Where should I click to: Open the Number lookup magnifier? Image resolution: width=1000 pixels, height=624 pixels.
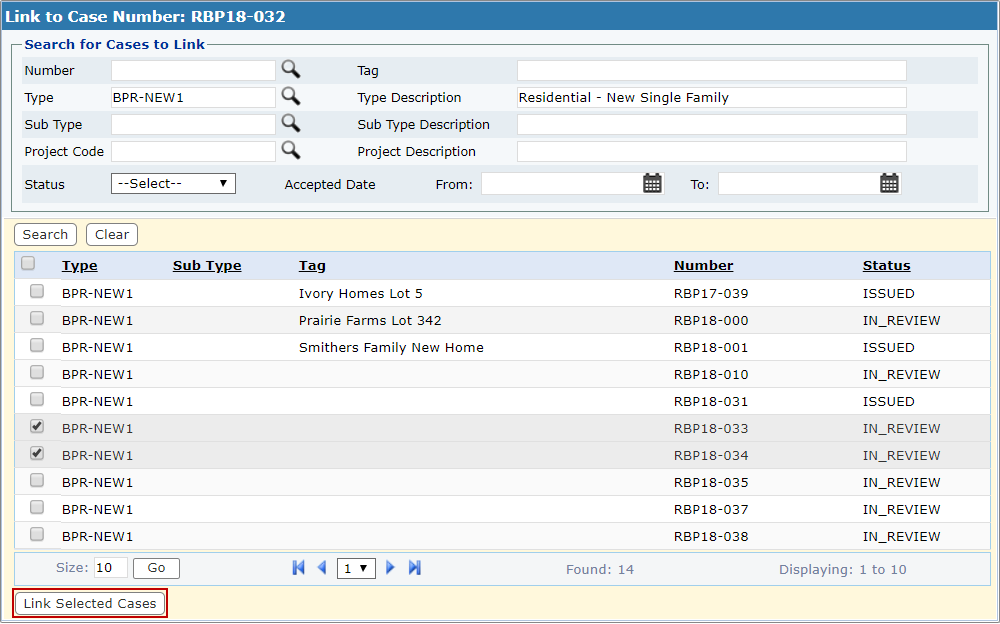[x=290, y=70]
